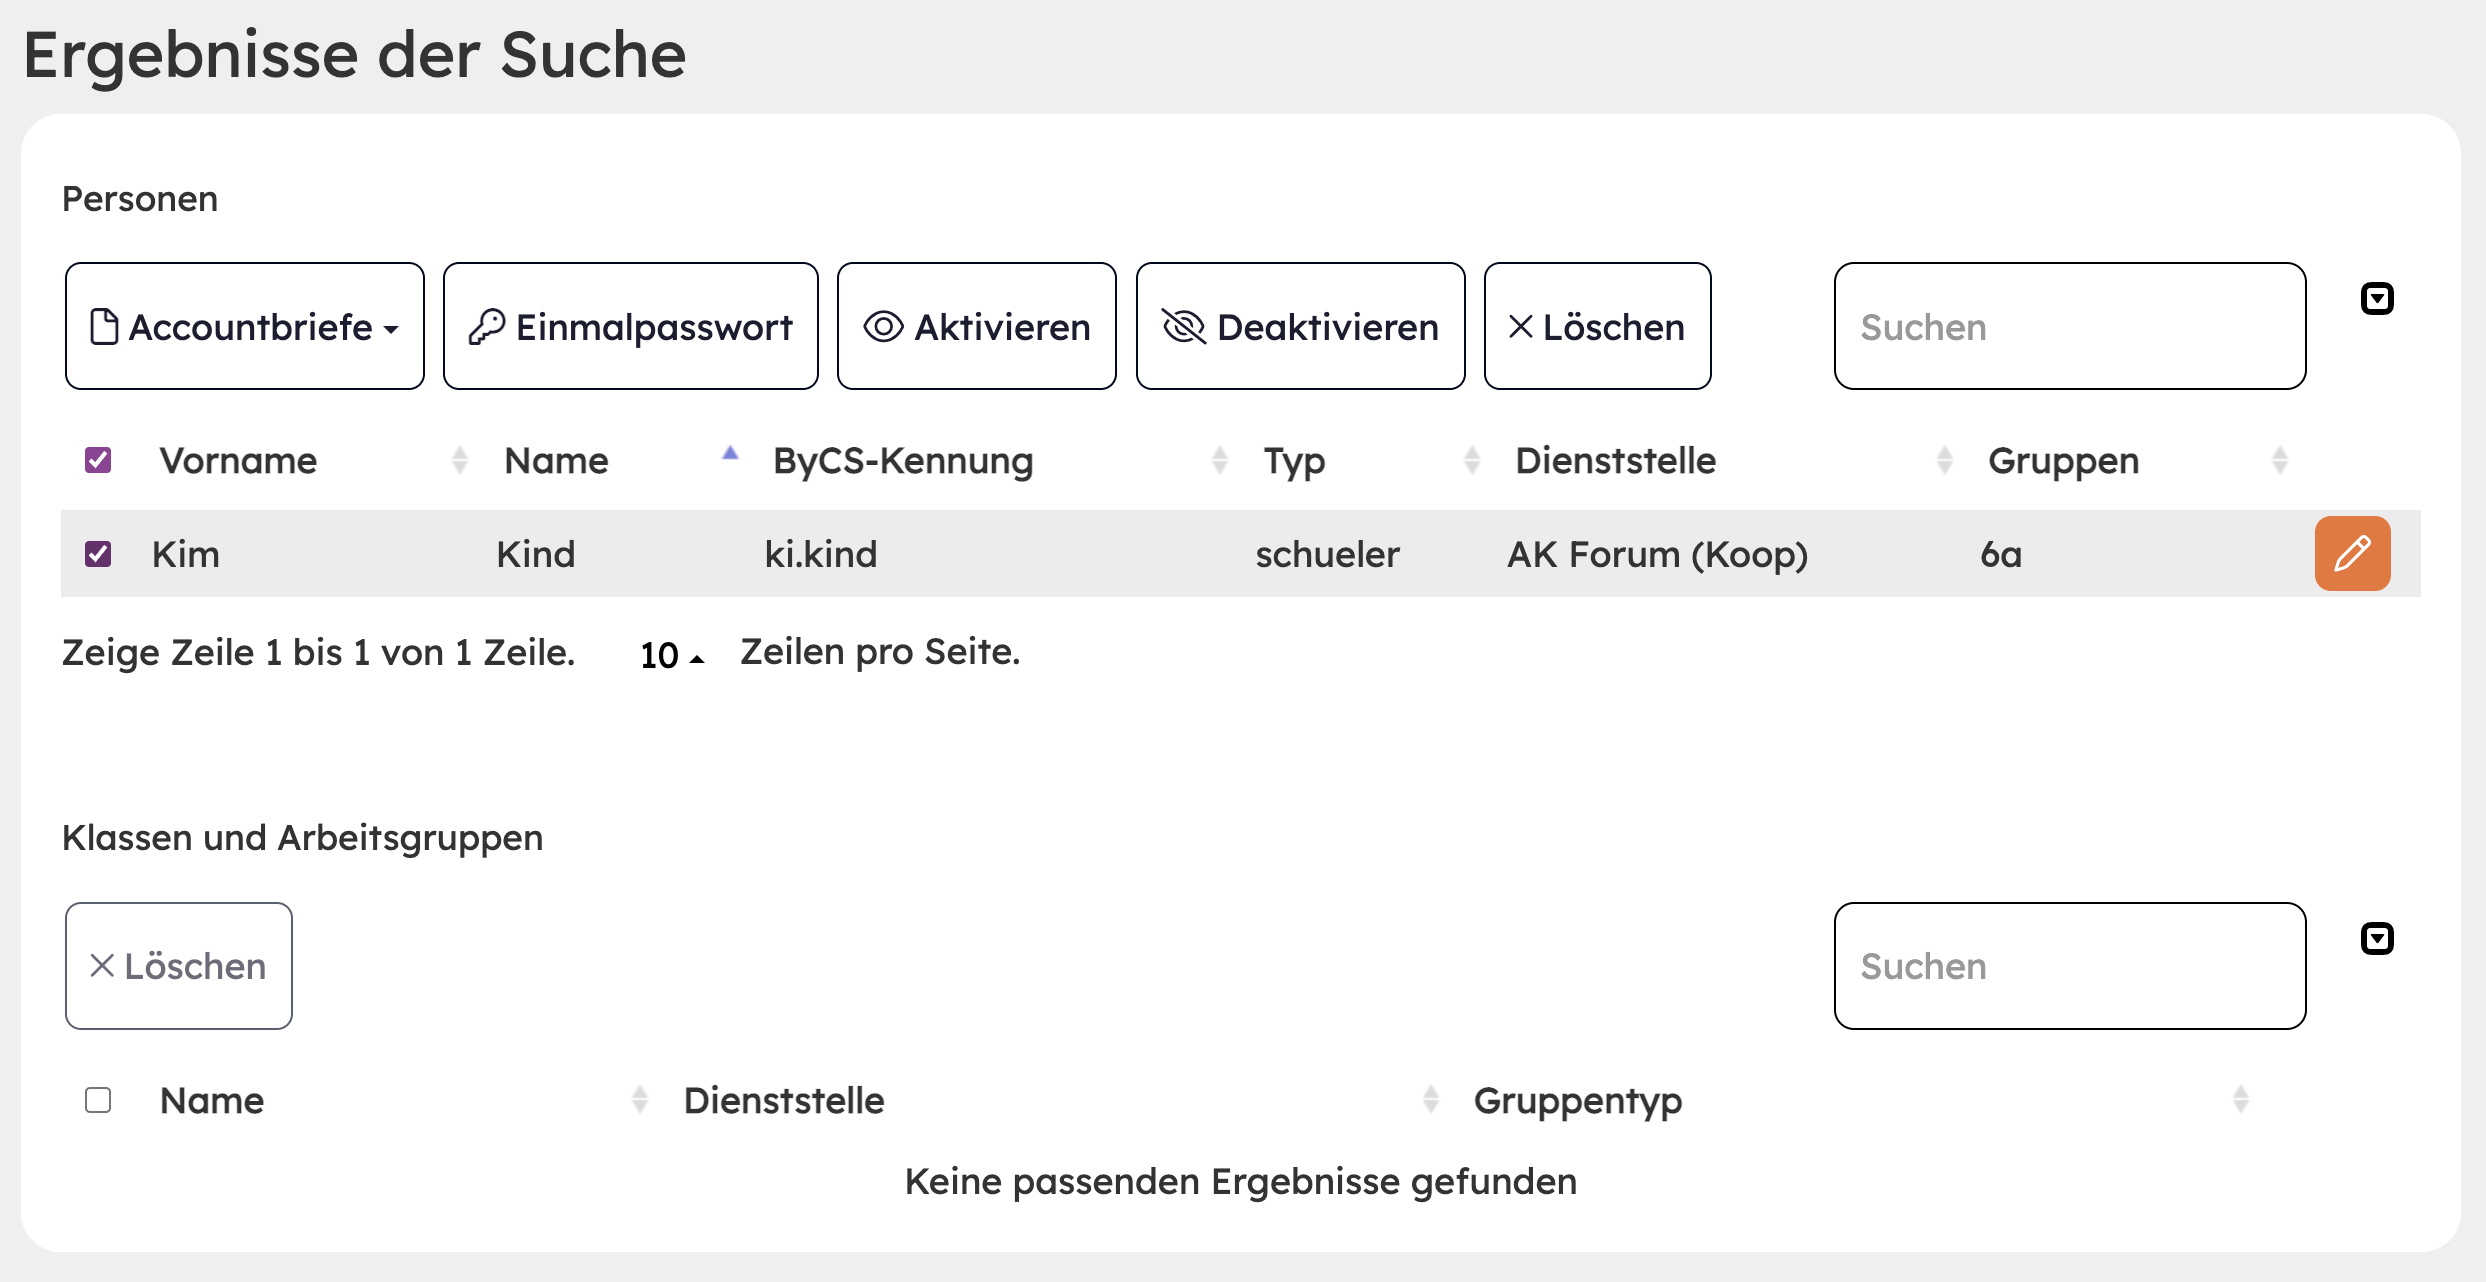2486x1282 pixels.
Task: Open the Accountbriefe dropdown
Action: pos(245,326)
